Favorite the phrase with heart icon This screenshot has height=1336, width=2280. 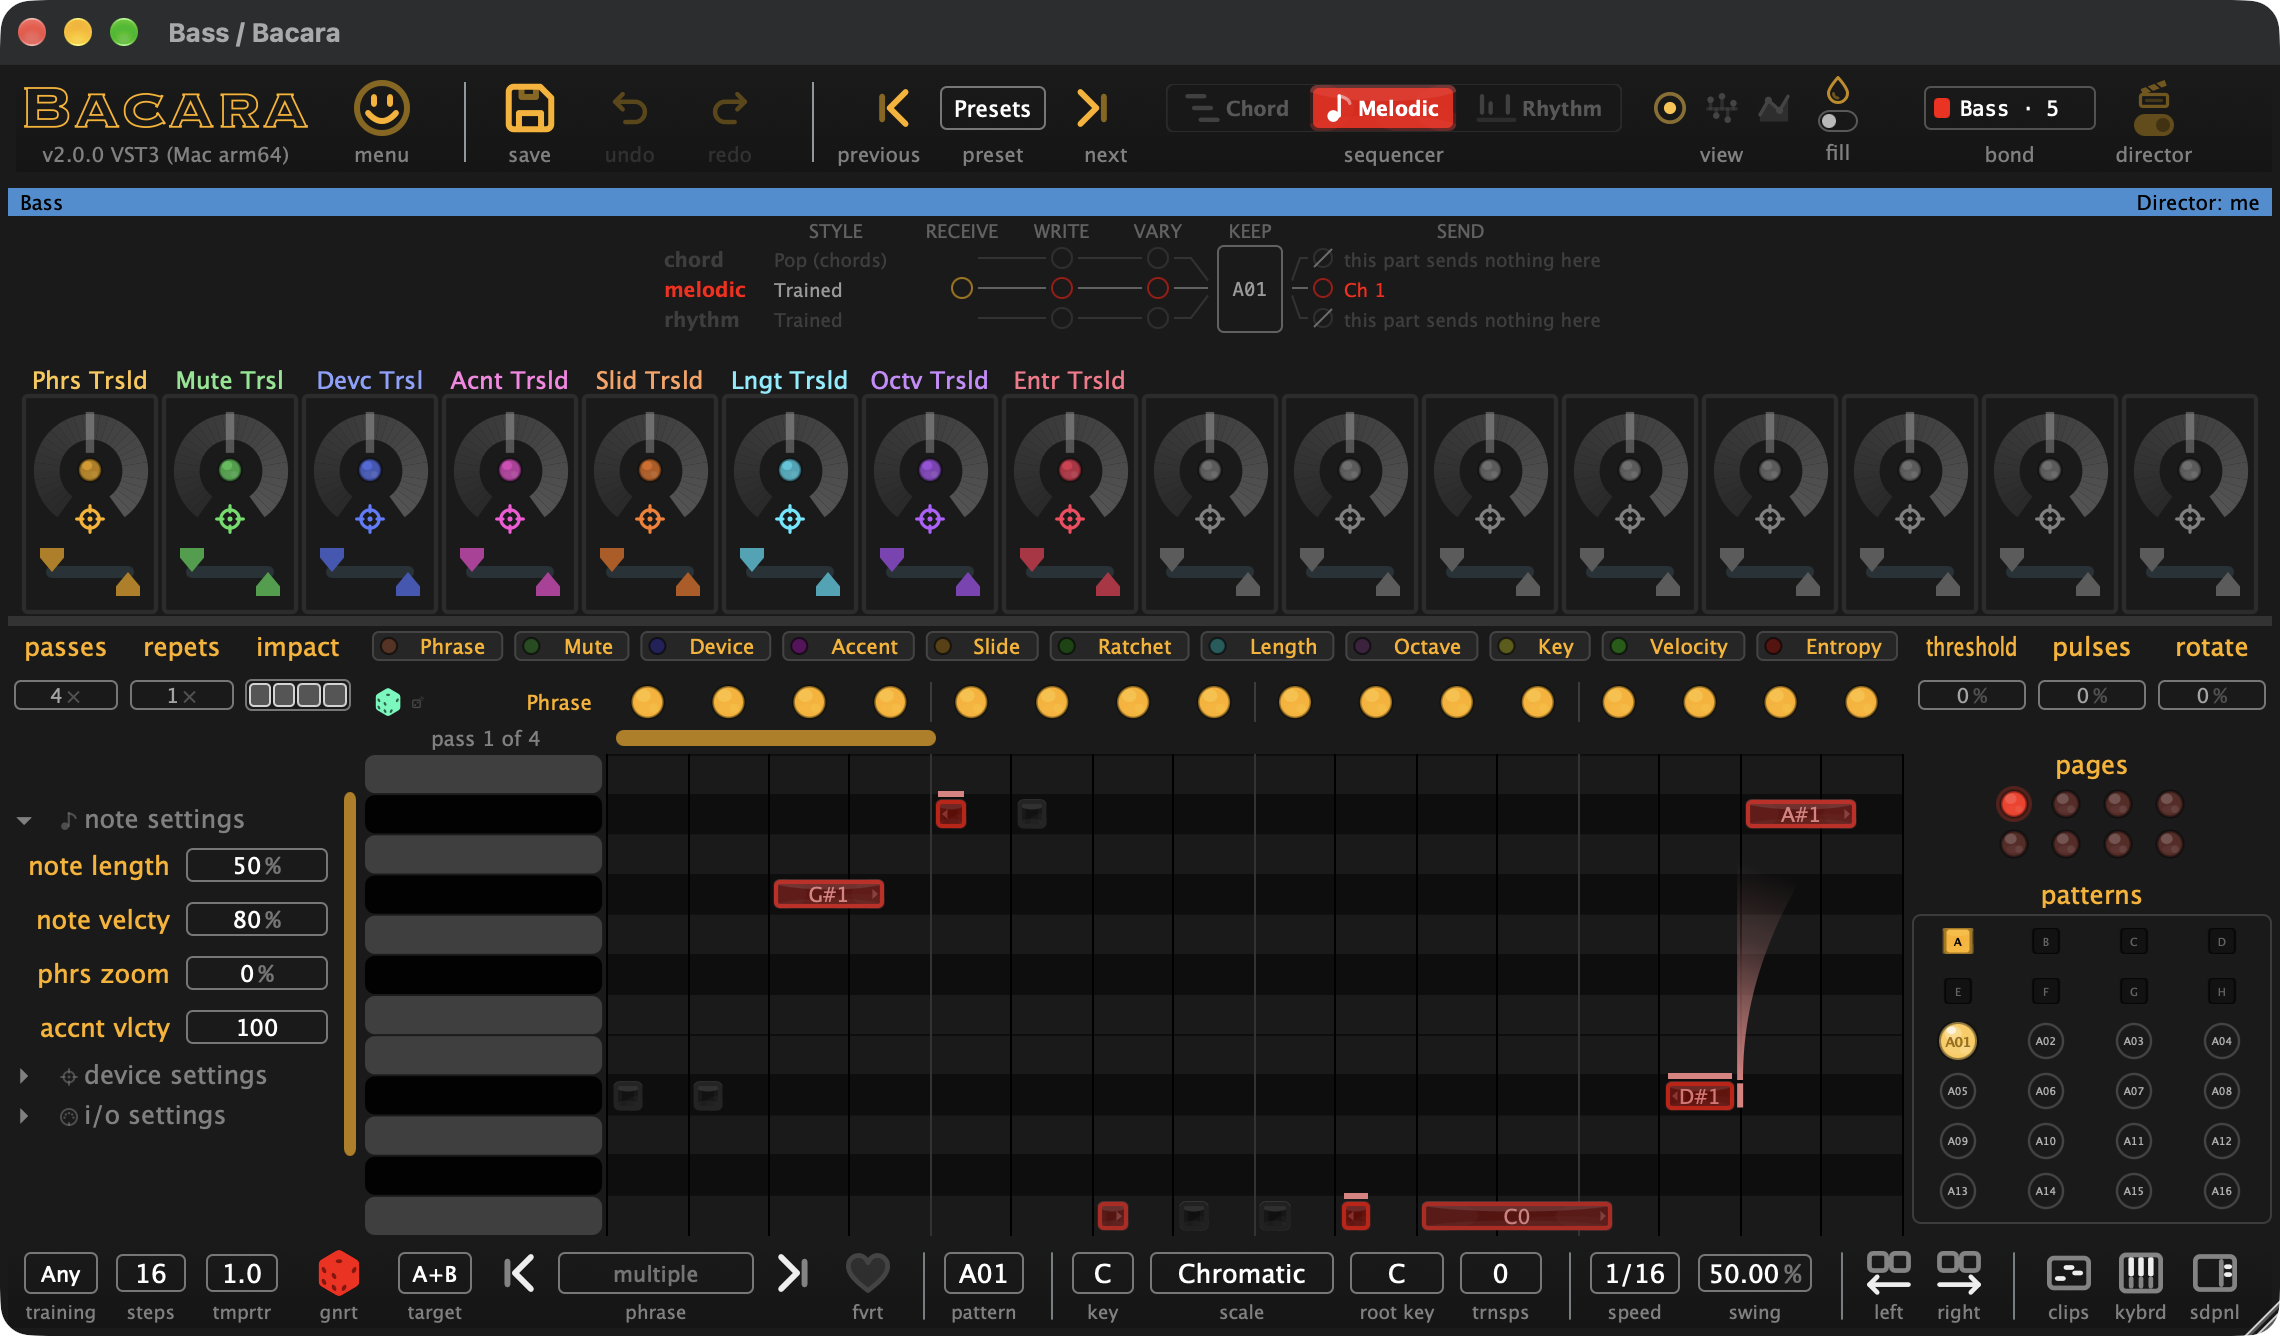[867, 1273]
